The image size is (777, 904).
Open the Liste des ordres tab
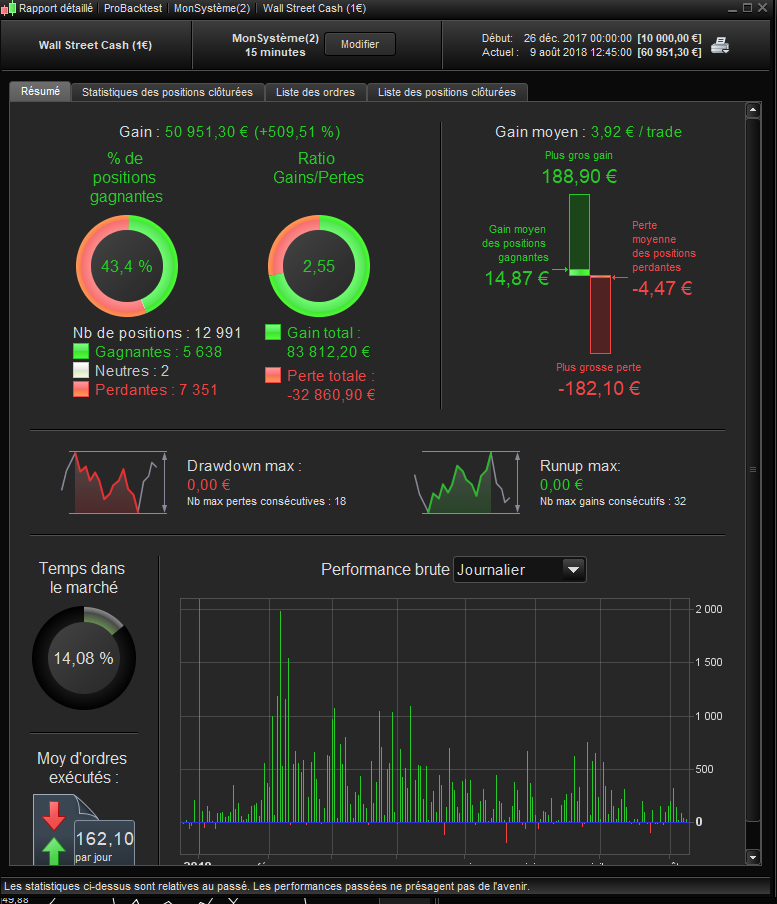(315, 92)
